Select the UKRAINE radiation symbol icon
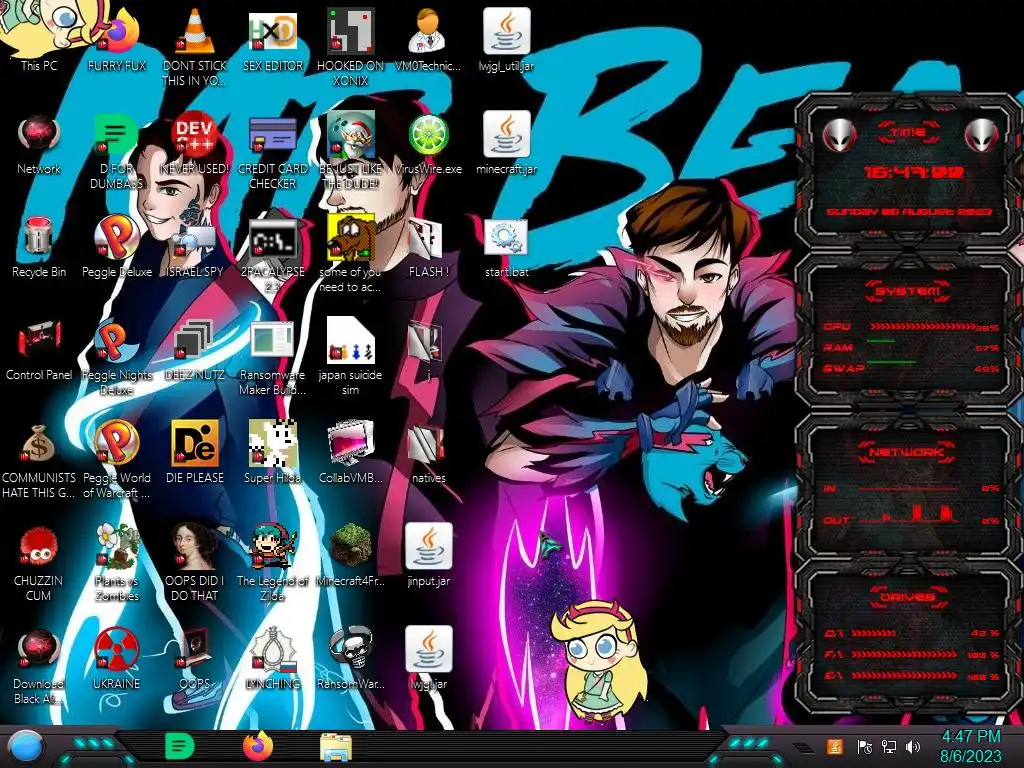1024x768 pixels. (x=117, y=649)
